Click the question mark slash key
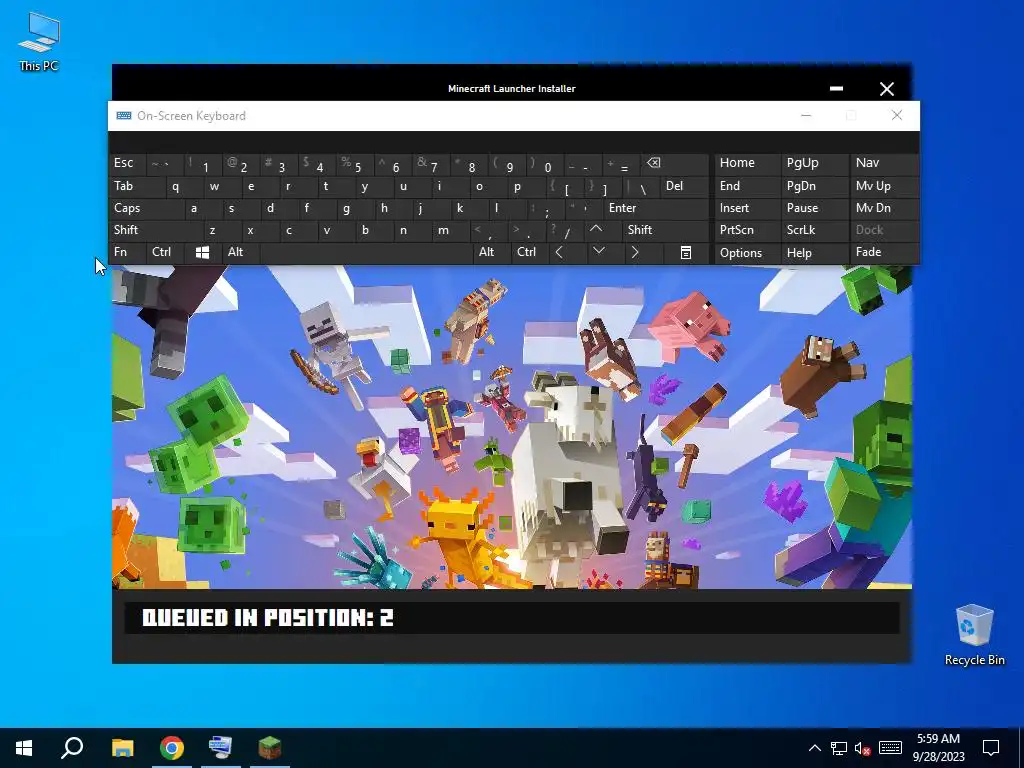 (564, 230)
